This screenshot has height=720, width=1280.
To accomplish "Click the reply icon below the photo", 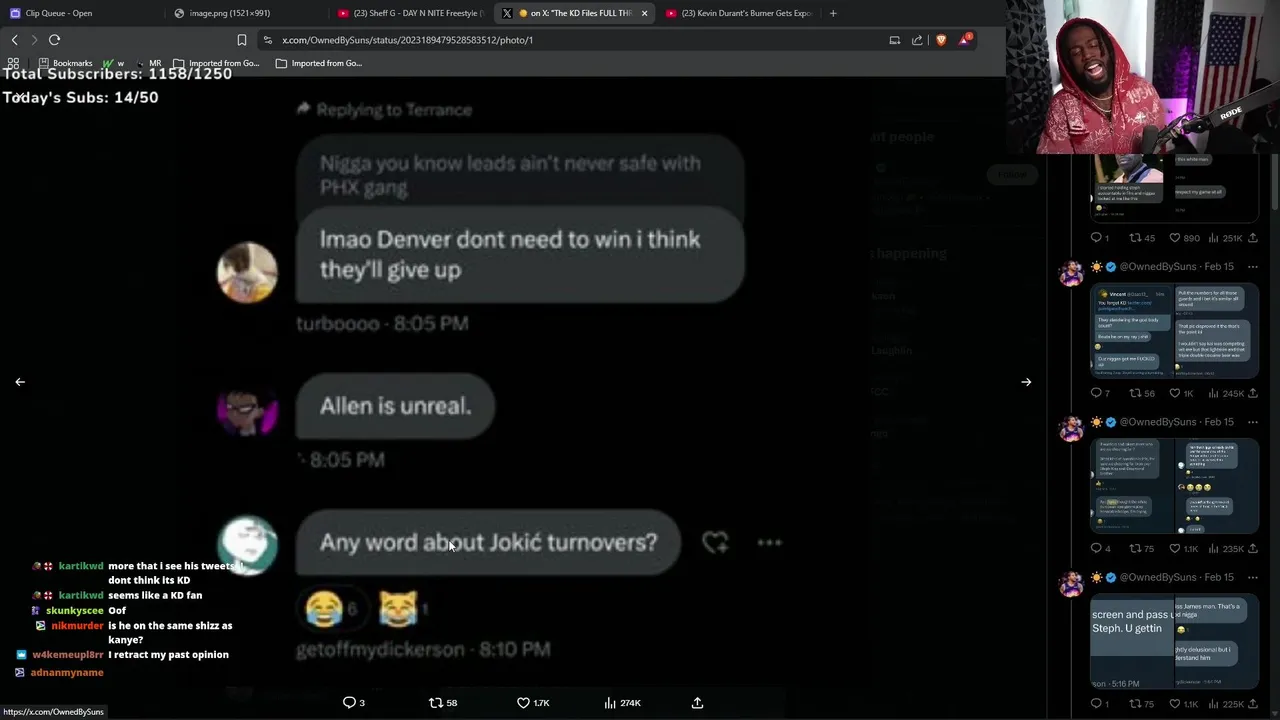I will tap(349, 703).
